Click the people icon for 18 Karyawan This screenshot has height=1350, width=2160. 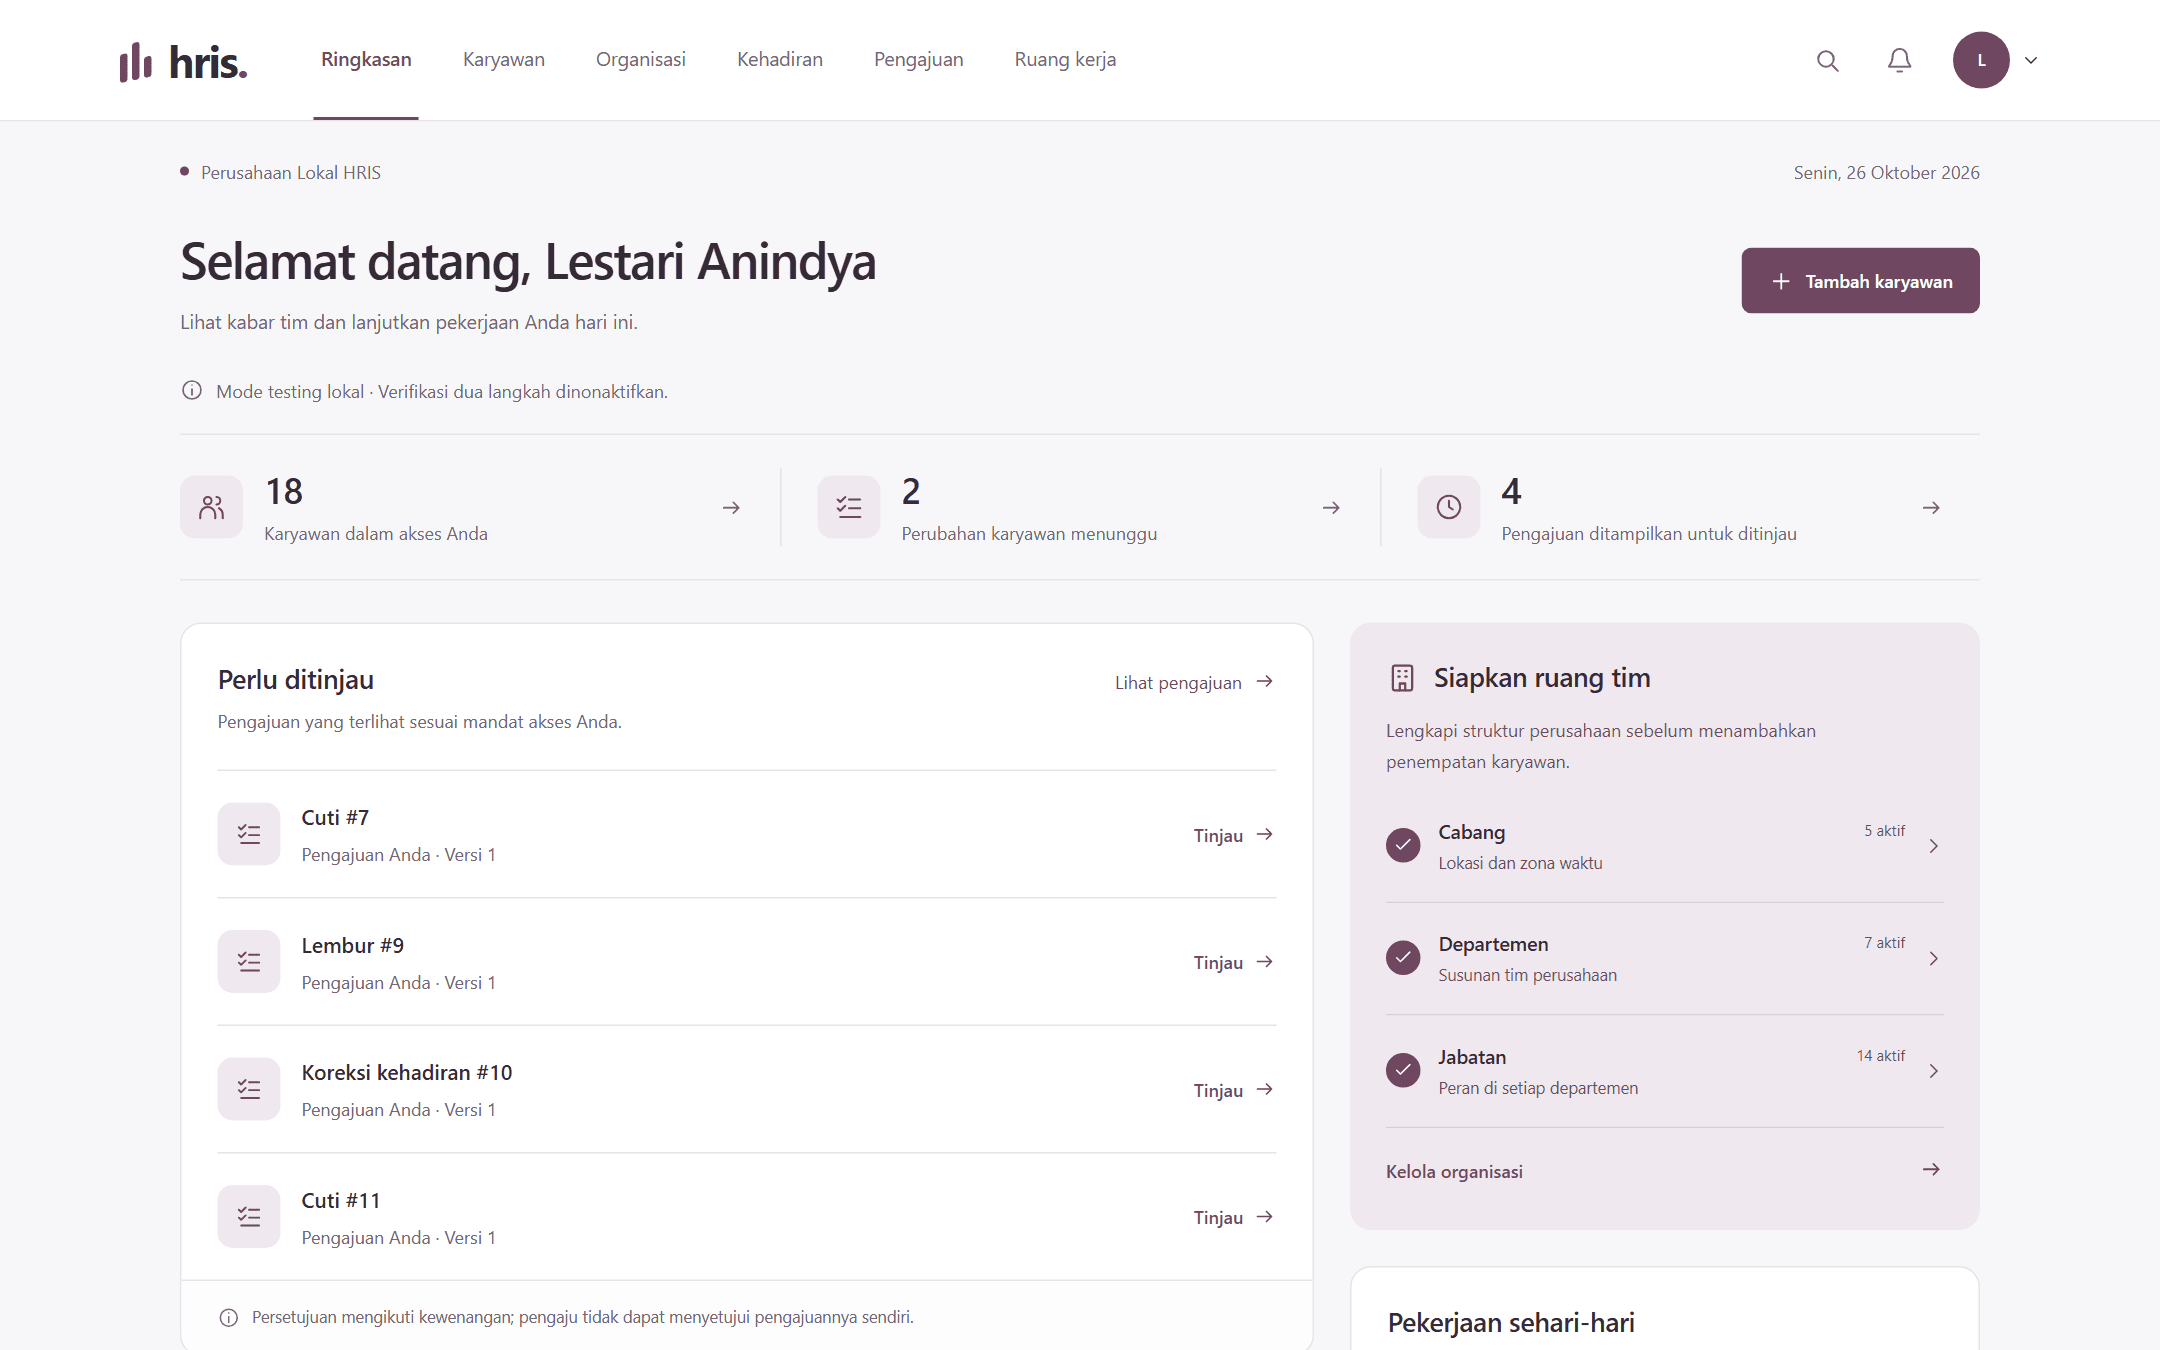pos(211,507)
